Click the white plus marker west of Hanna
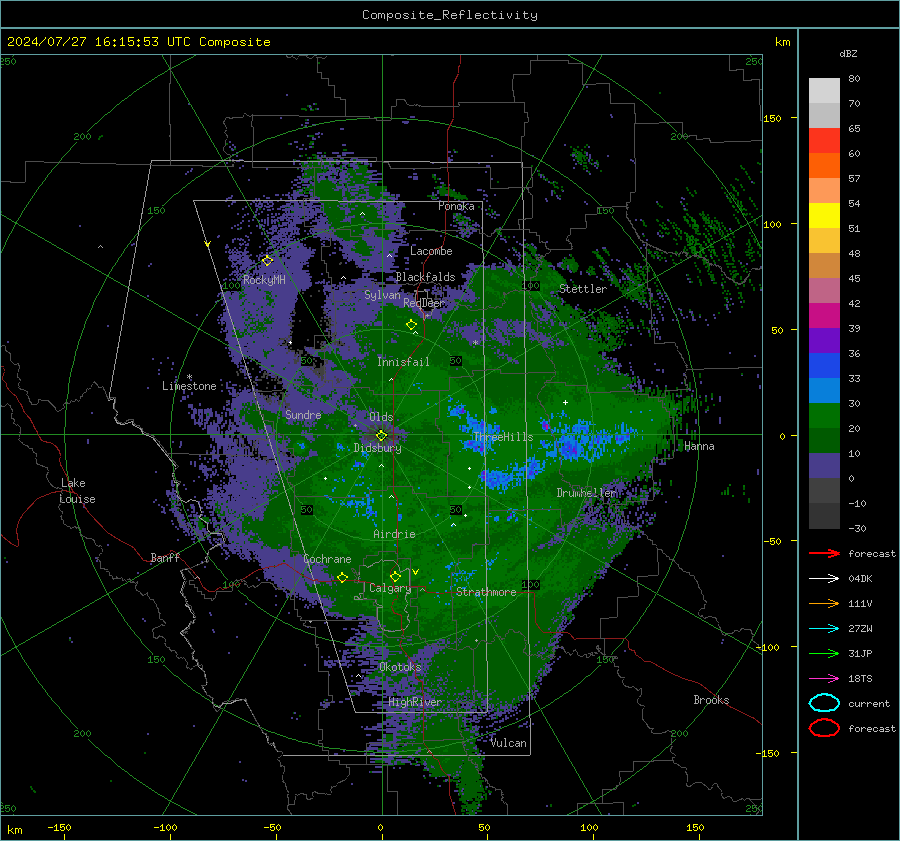900x841 pixels. pyautogui.click(x=565, y=402)
